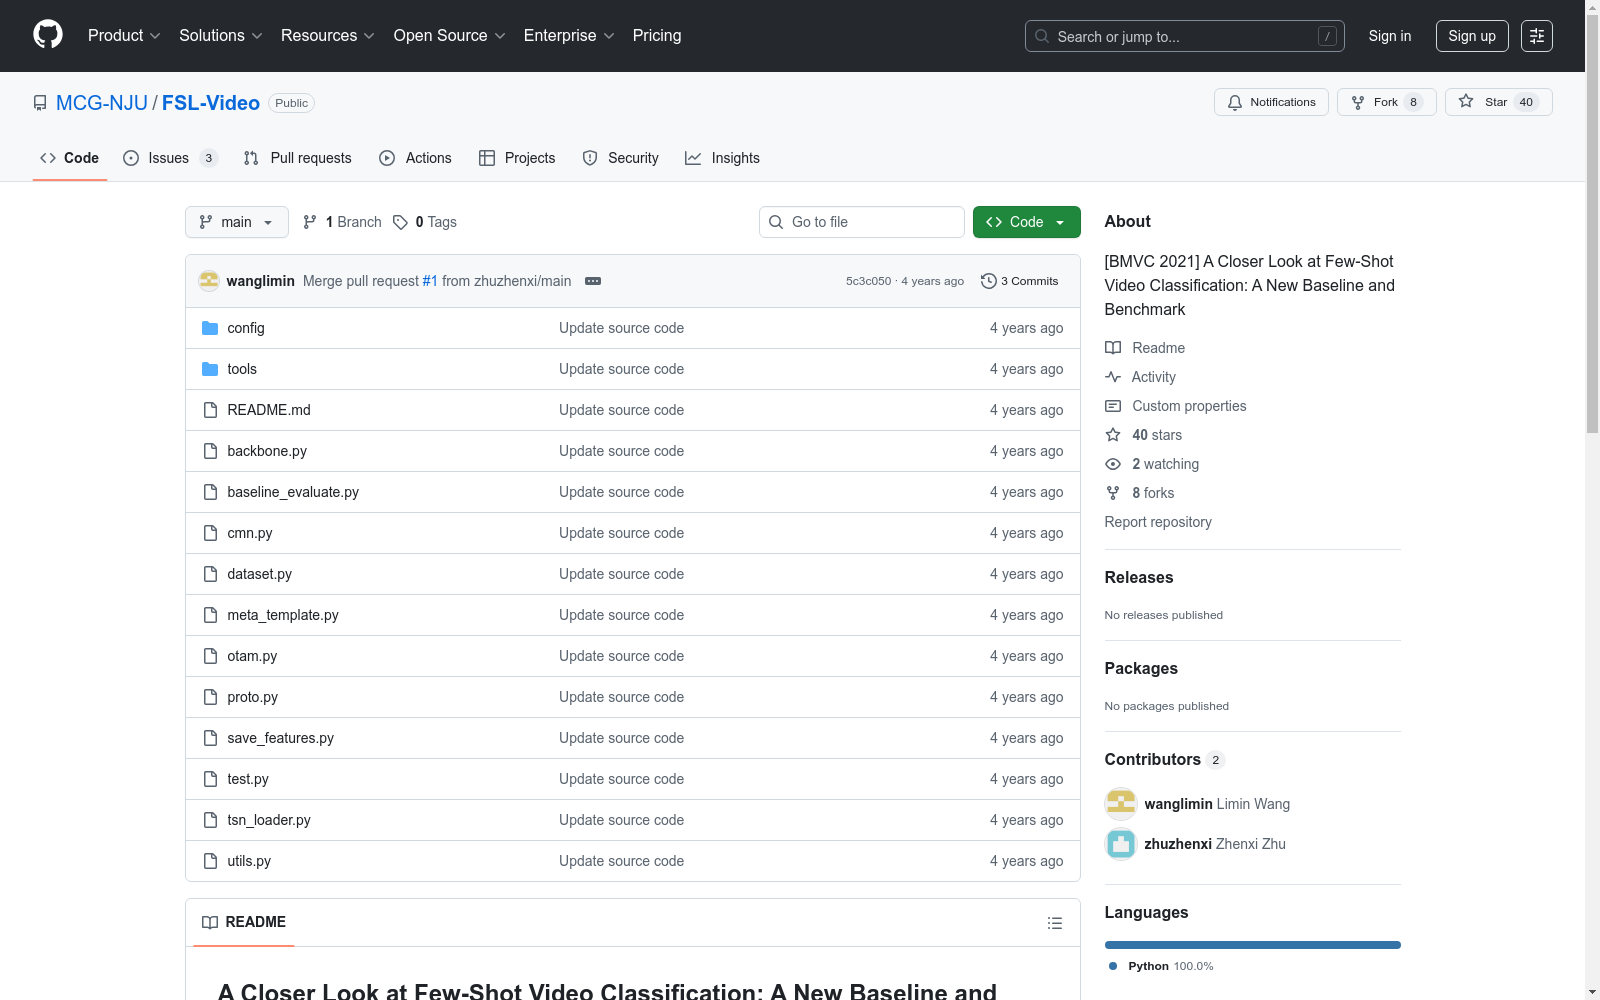Open the otam.py file
The width and height of the screenshot is (1600, 1000).
(x=252, y=656)
